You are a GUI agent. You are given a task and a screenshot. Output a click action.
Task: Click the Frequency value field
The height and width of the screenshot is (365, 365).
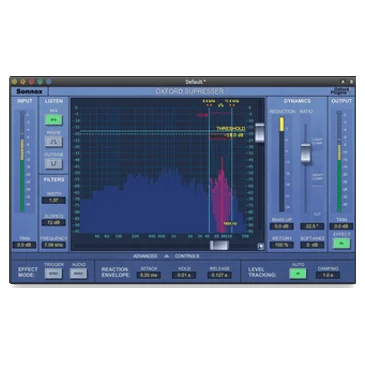[54, 245]
